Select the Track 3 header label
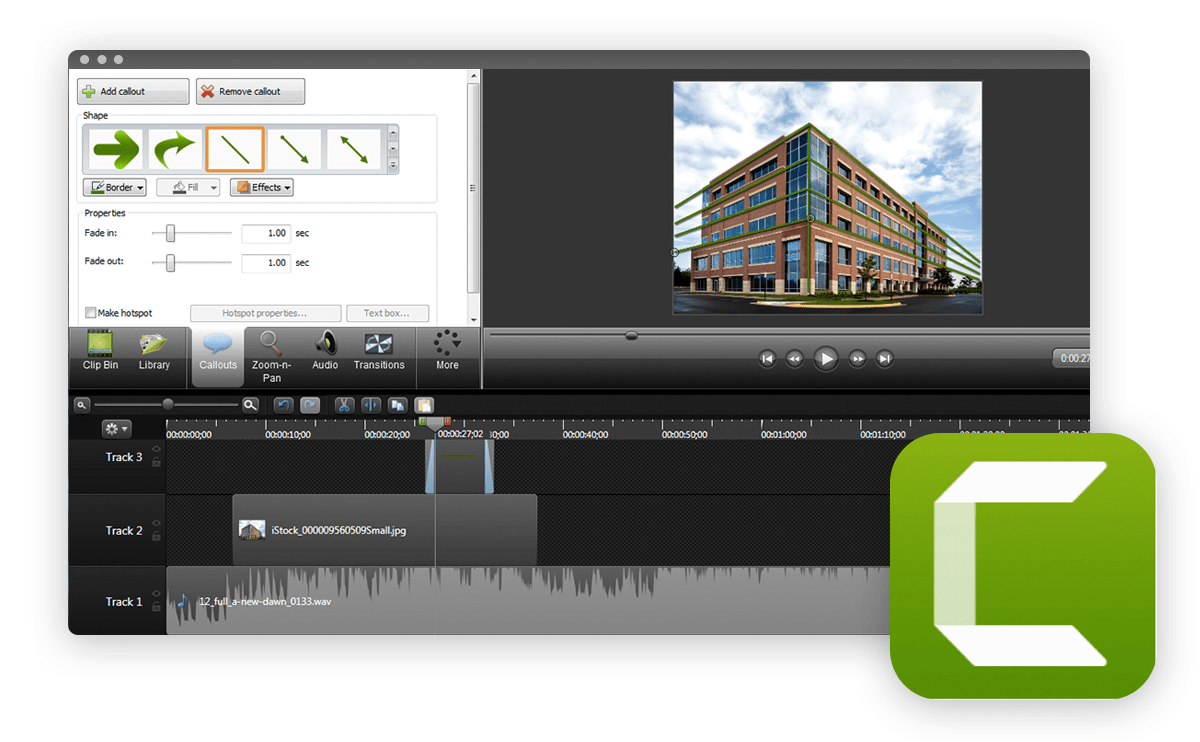 124,457
